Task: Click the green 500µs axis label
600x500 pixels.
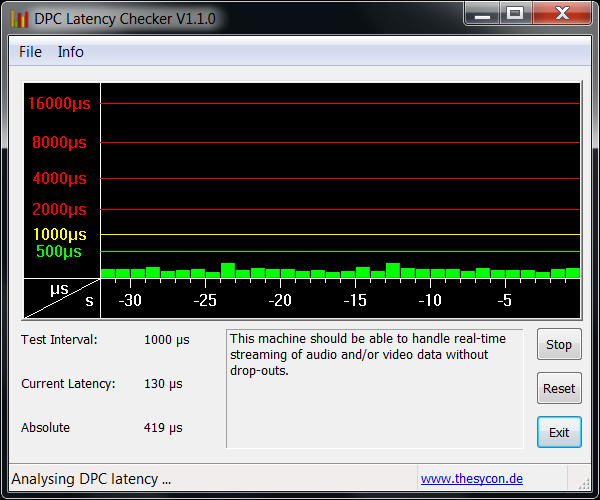Action: pos(59,251)
